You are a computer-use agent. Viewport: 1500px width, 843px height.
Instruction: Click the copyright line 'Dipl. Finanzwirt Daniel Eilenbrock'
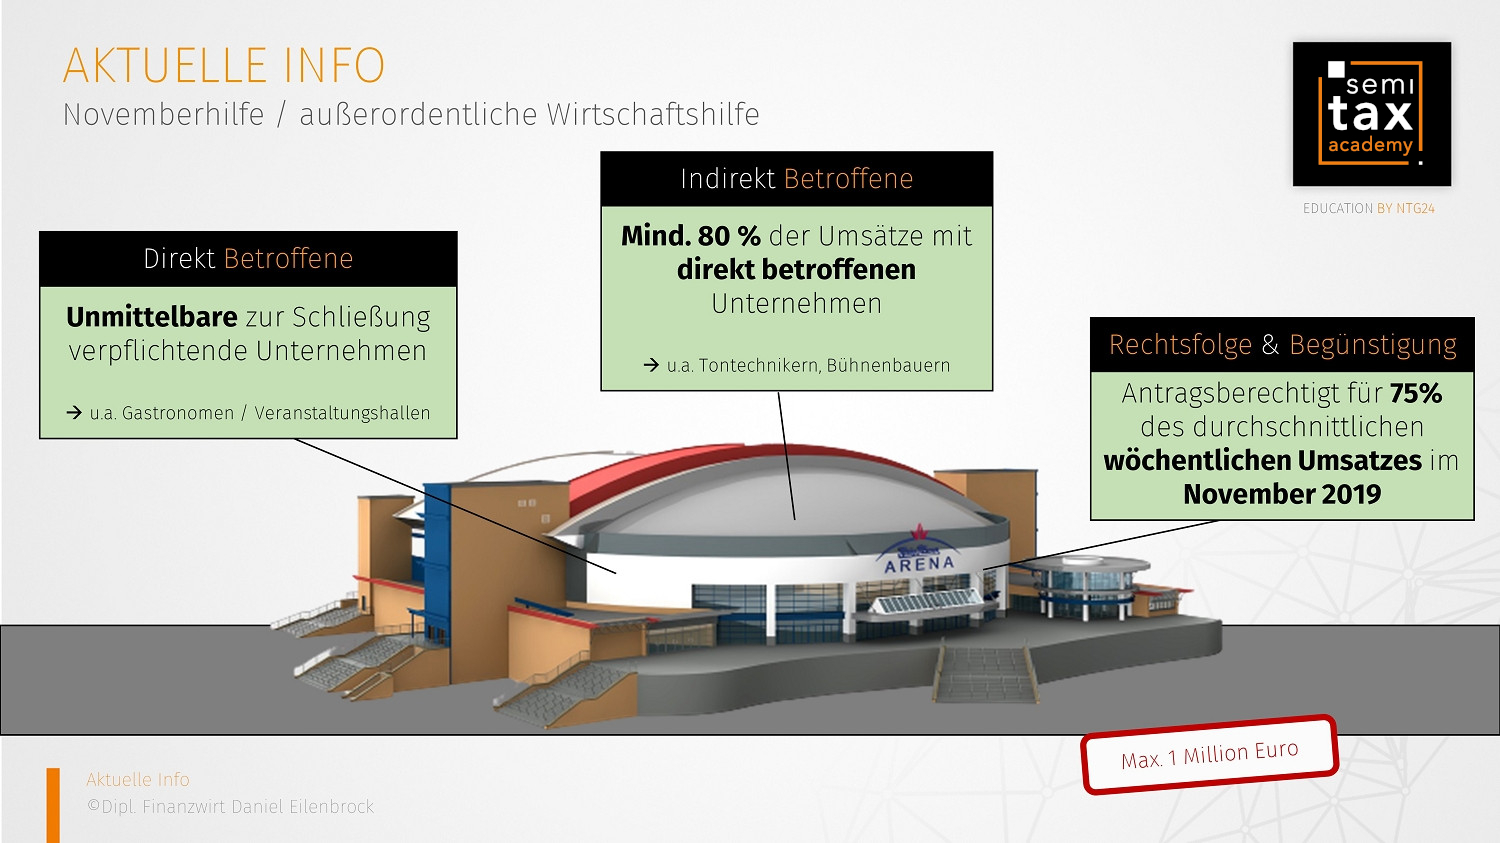click(x=230, y=806)
